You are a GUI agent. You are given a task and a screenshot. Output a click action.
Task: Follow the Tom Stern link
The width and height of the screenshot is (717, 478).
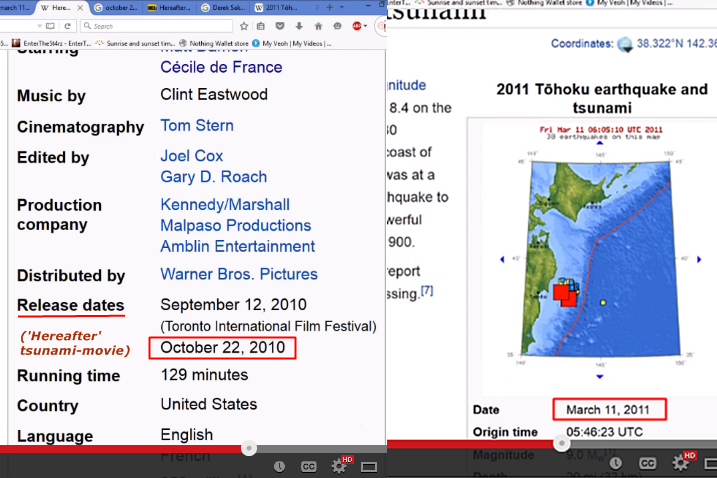pyautogui.click(x=197, y=125)
